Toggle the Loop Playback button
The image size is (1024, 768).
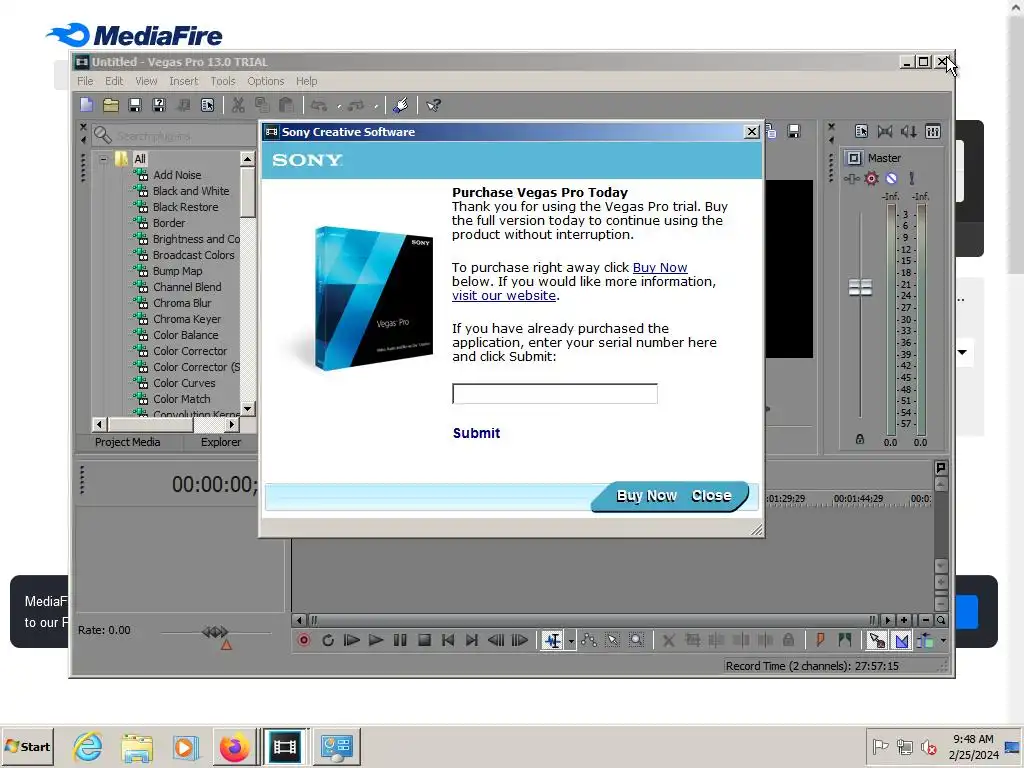tap(328, 641)
